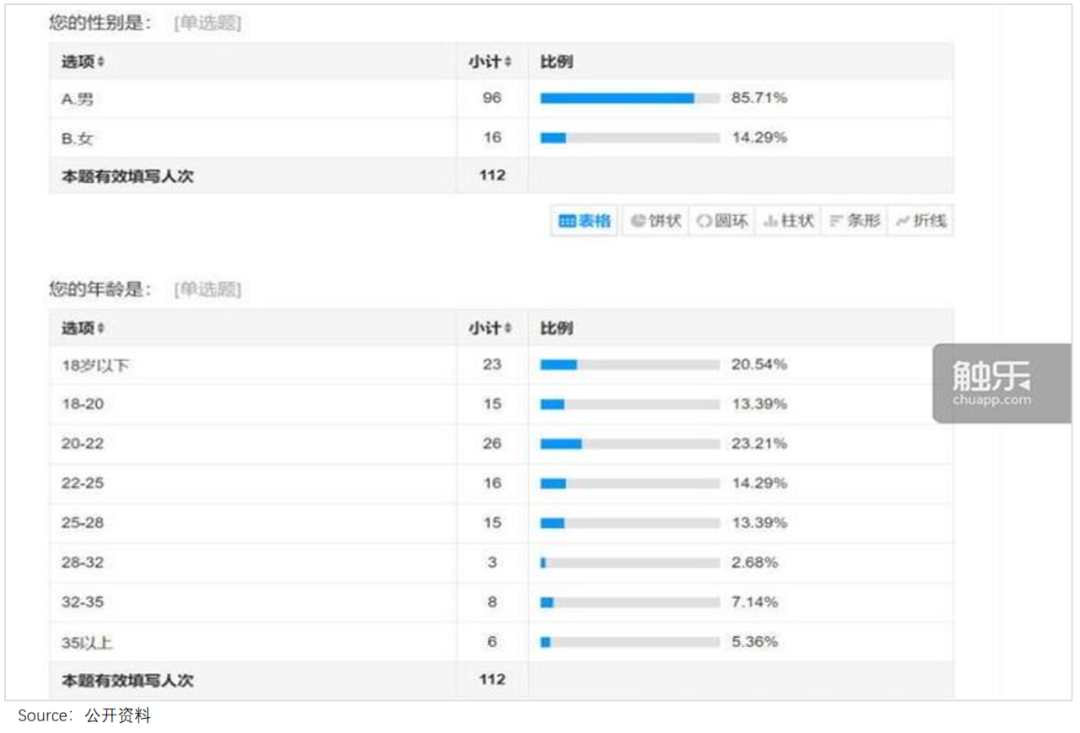This screenshot has height=733, width=1080.
Task: Click the 28-32 age option row
Action: pyautogui.click(x=82, y=563)
